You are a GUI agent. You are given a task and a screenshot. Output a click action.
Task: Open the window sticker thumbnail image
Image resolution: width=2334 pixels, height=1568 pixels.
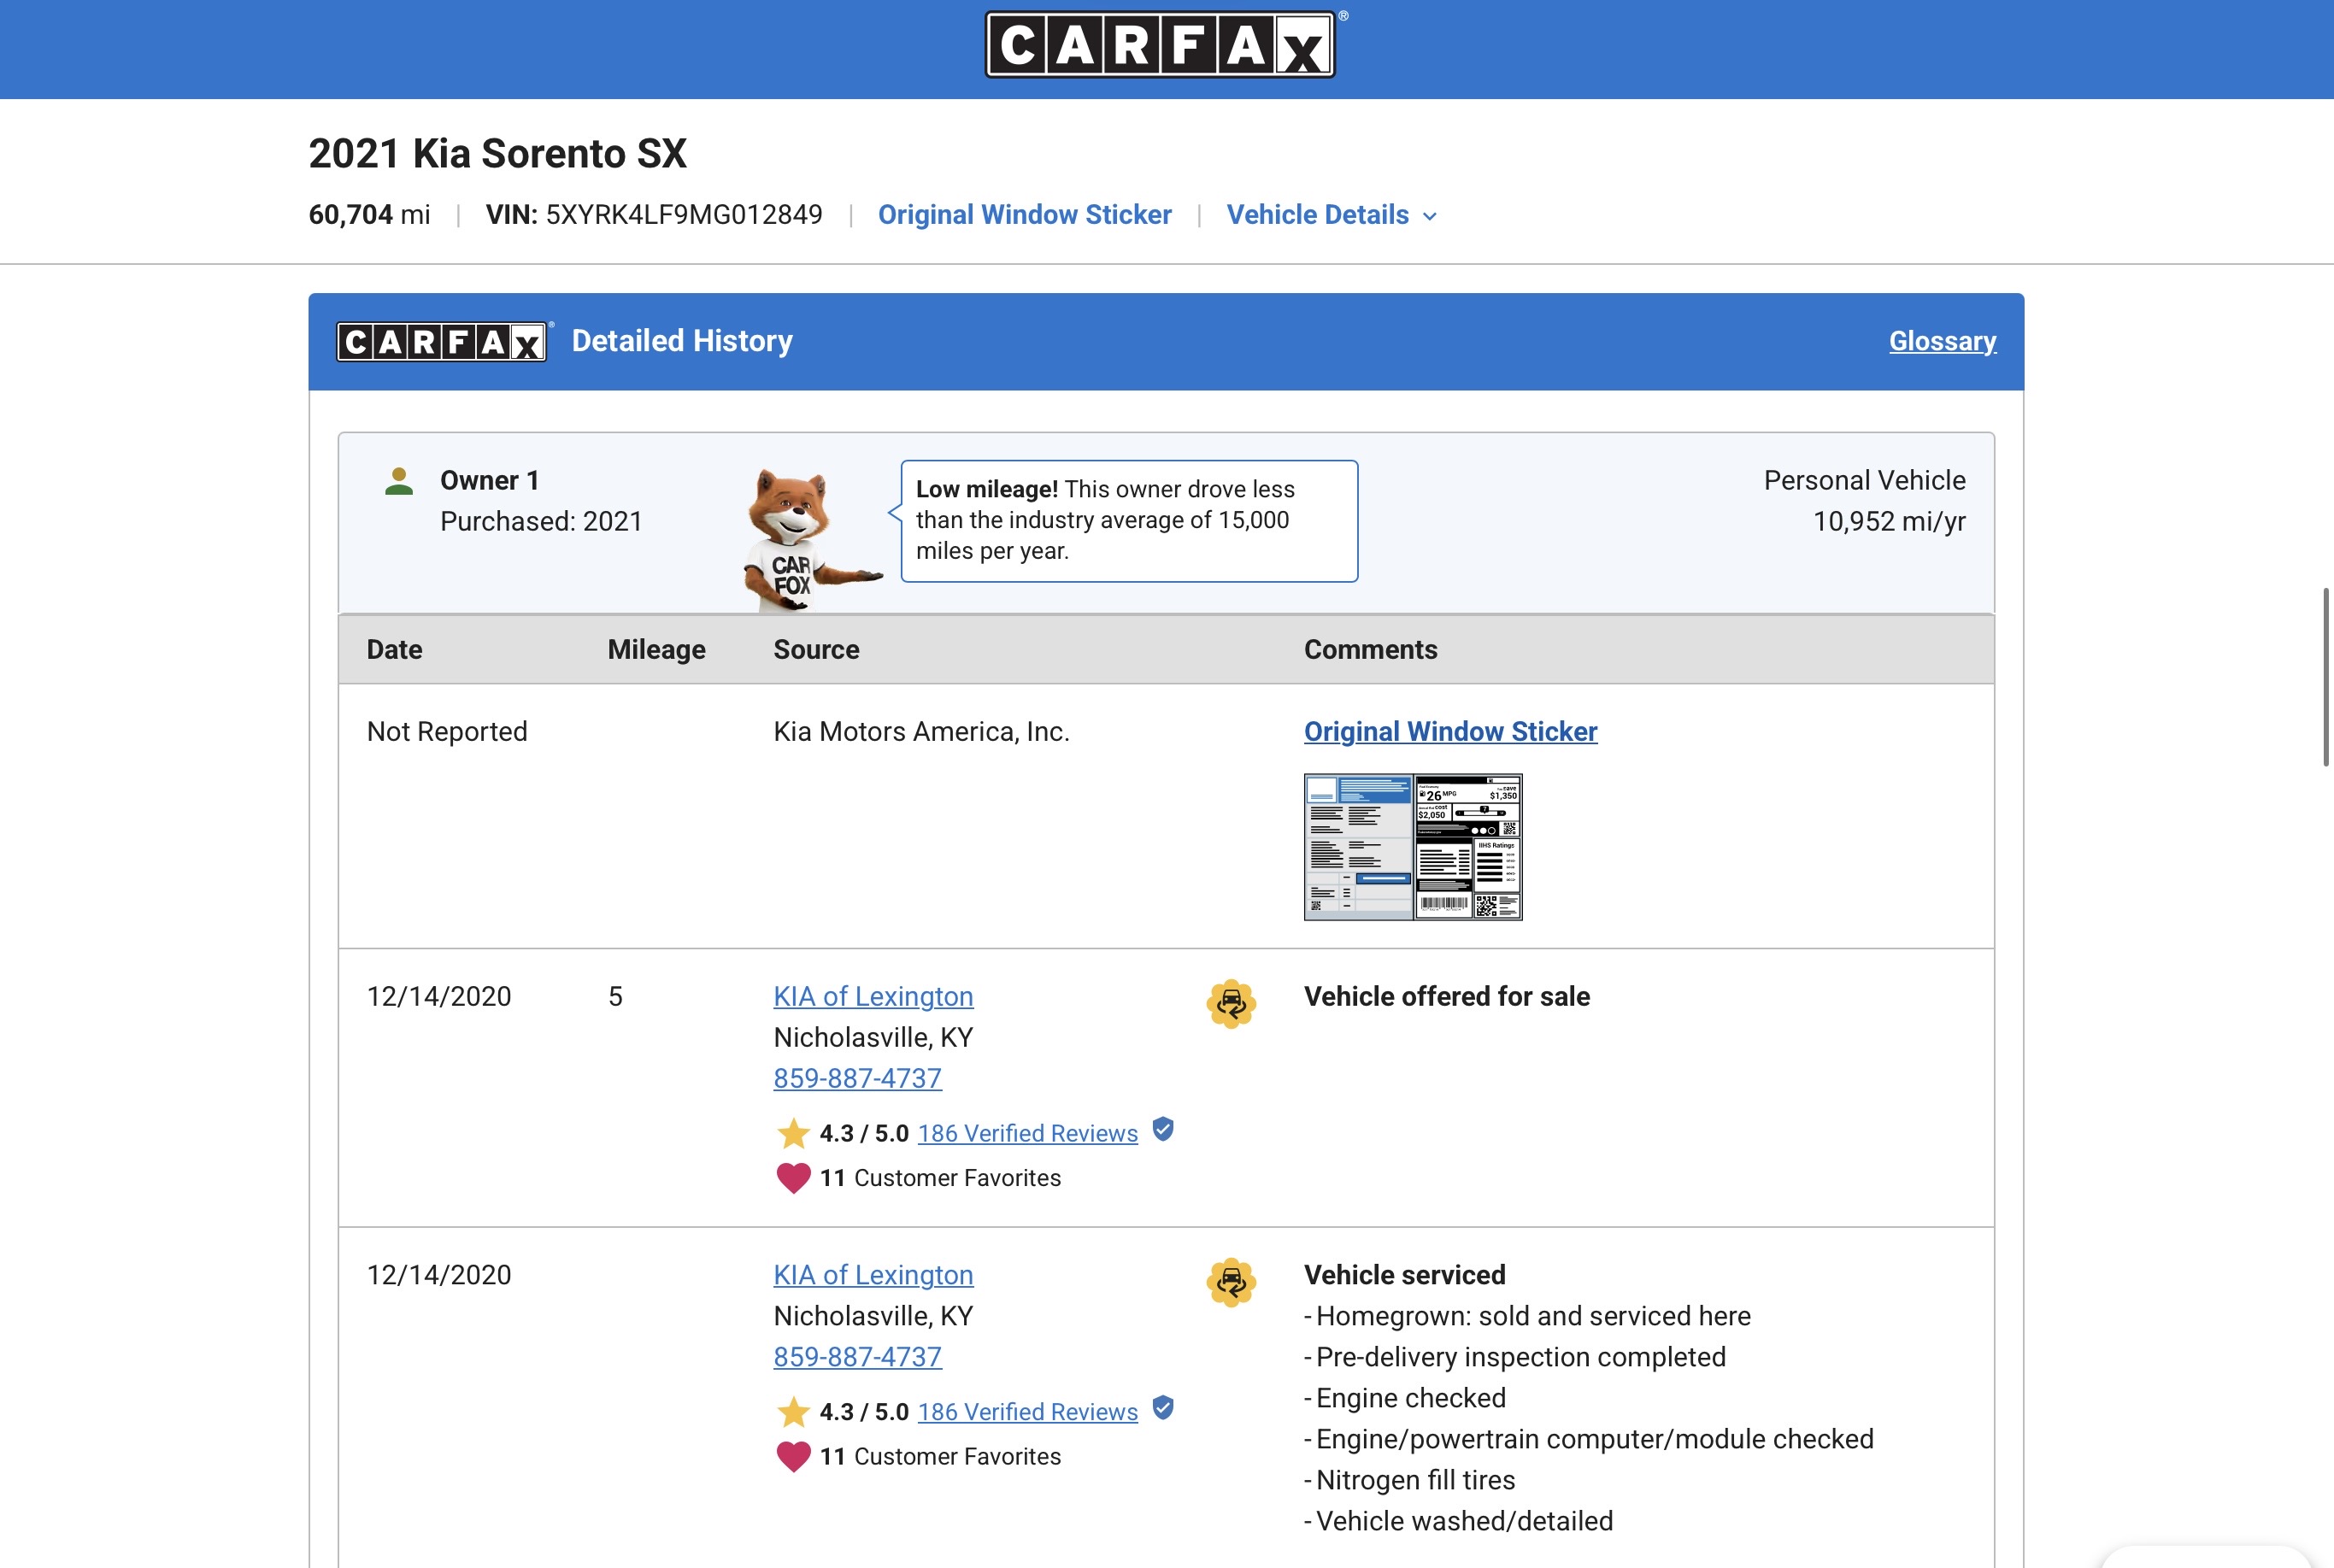pyautogui.click(x=1412, y=847)
